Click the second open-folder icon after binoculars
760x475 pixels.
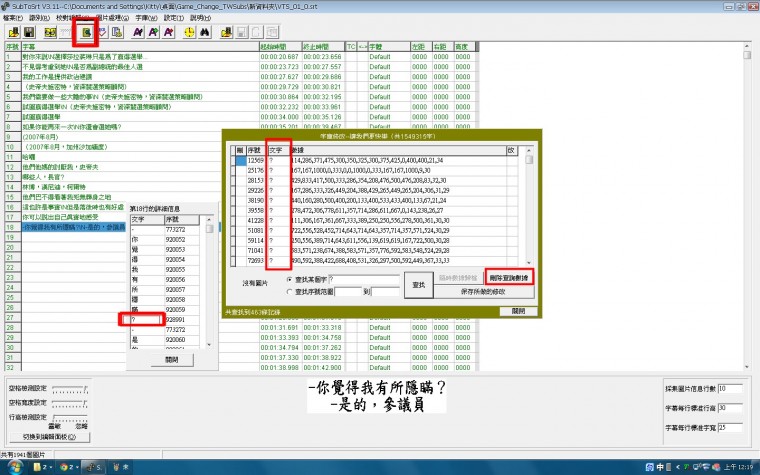tap(226, 32)
